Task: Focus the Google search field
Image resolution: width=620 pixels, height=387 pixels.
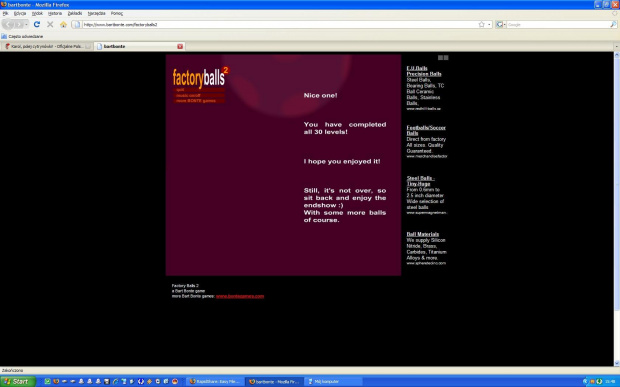Action: (x=558, y=25)
